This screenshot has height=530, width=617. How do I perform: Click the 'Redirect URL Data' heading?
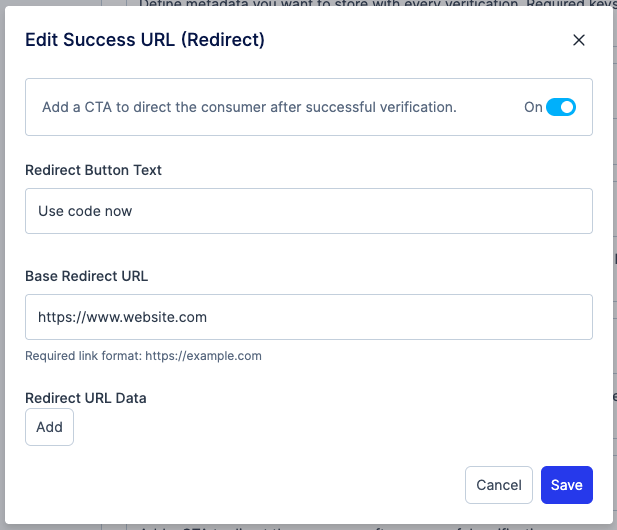(x=86, y=398)
